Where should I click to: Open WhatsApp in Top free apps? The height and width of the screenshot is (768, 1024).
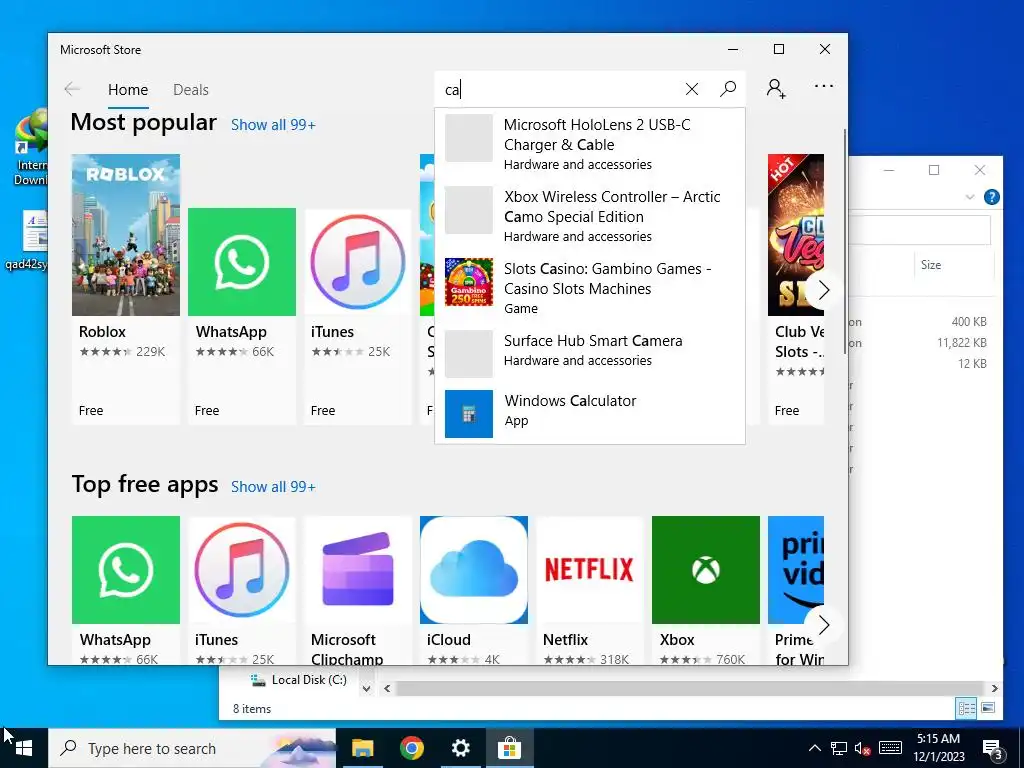point(126,590)
